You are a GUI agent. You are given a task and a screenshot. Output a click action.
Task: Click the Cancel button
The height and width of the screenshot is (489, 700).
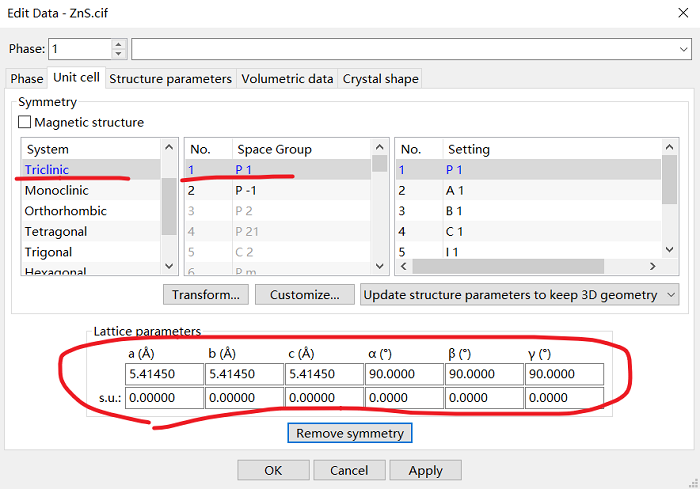click(349, 470)
